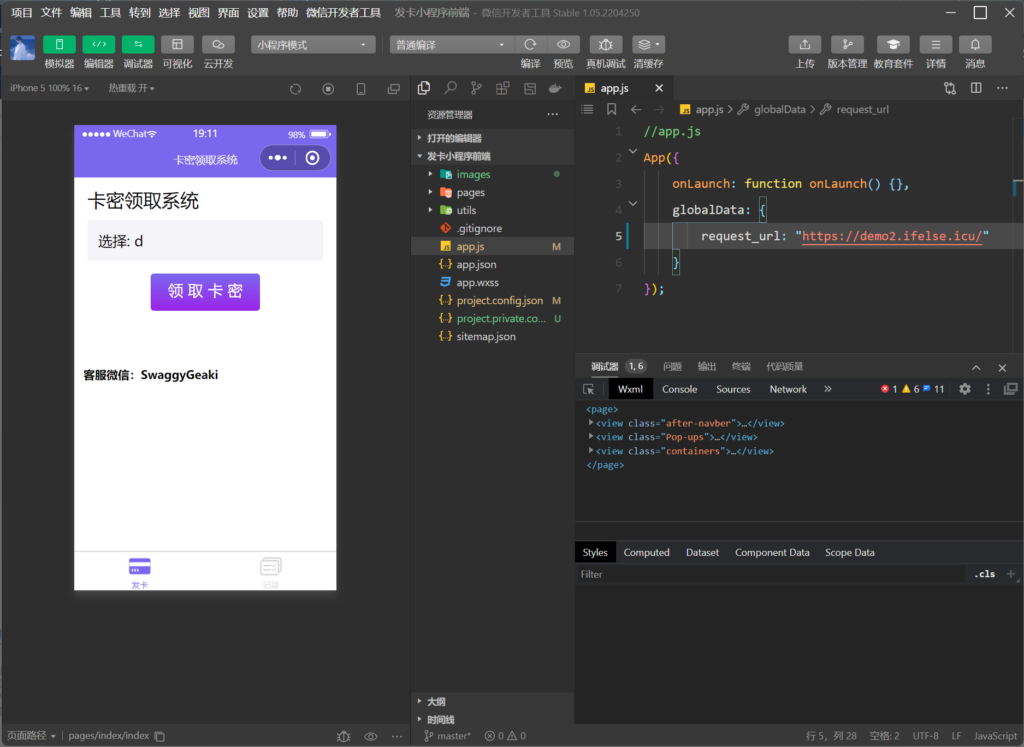Toggle the 编辑器 editor panel

click(98, 45)
